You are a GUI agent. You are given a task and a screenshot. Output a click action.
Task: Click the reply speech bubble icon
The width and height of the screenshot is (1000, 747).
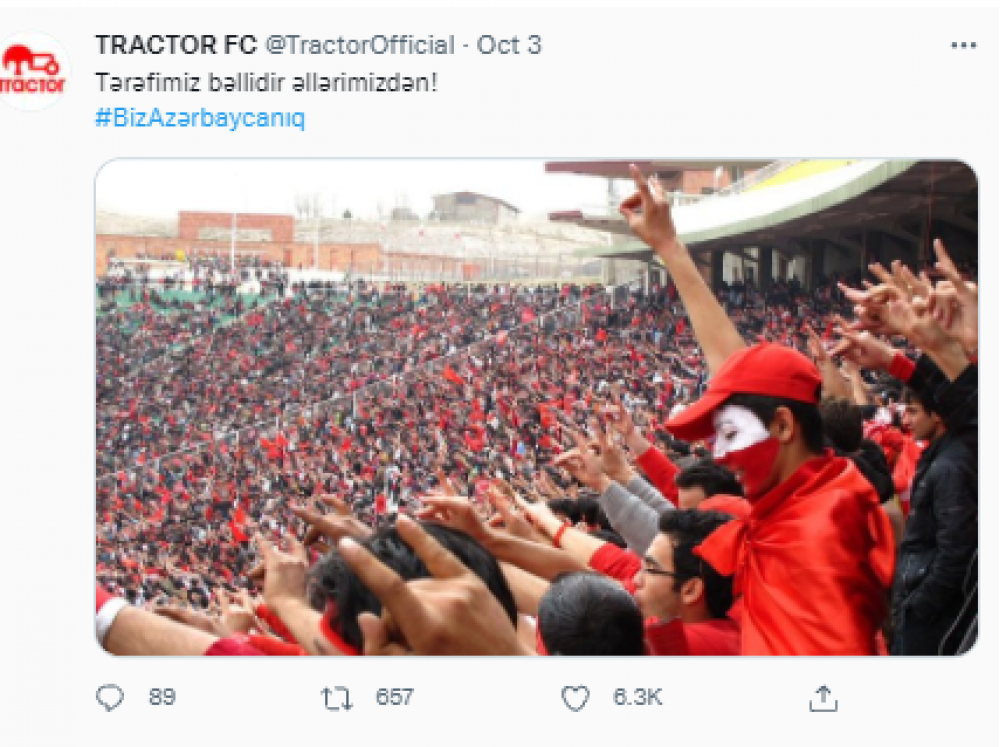110,698
